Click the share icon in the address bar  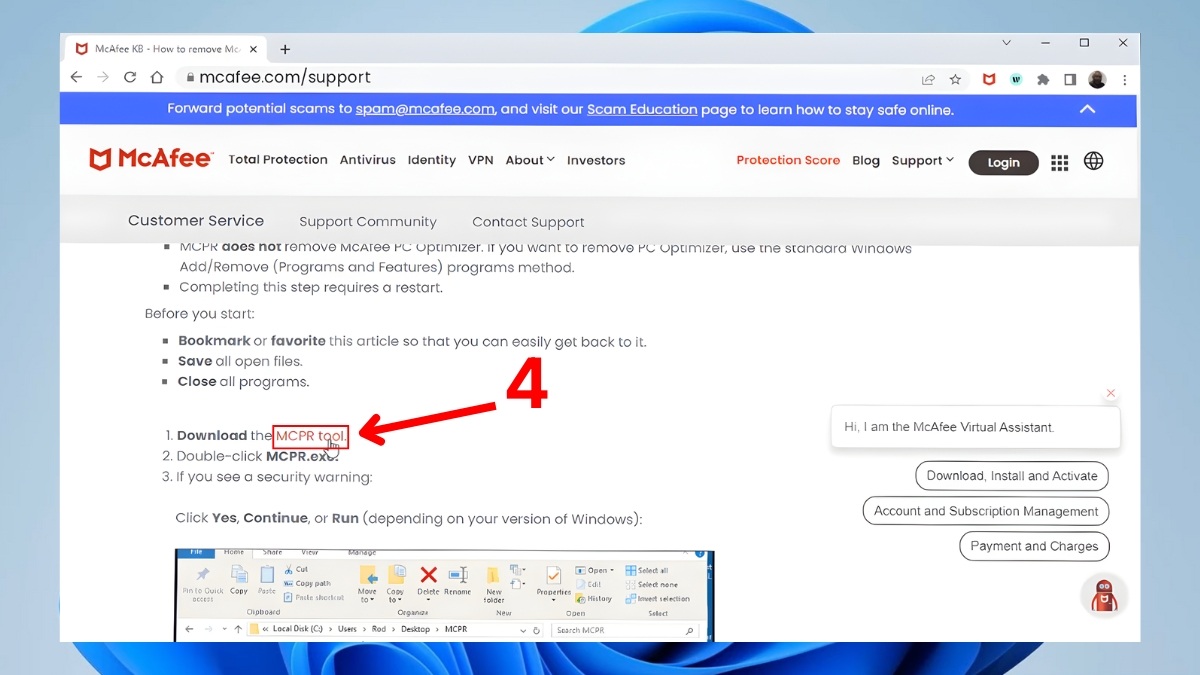(x=927, y=78)
